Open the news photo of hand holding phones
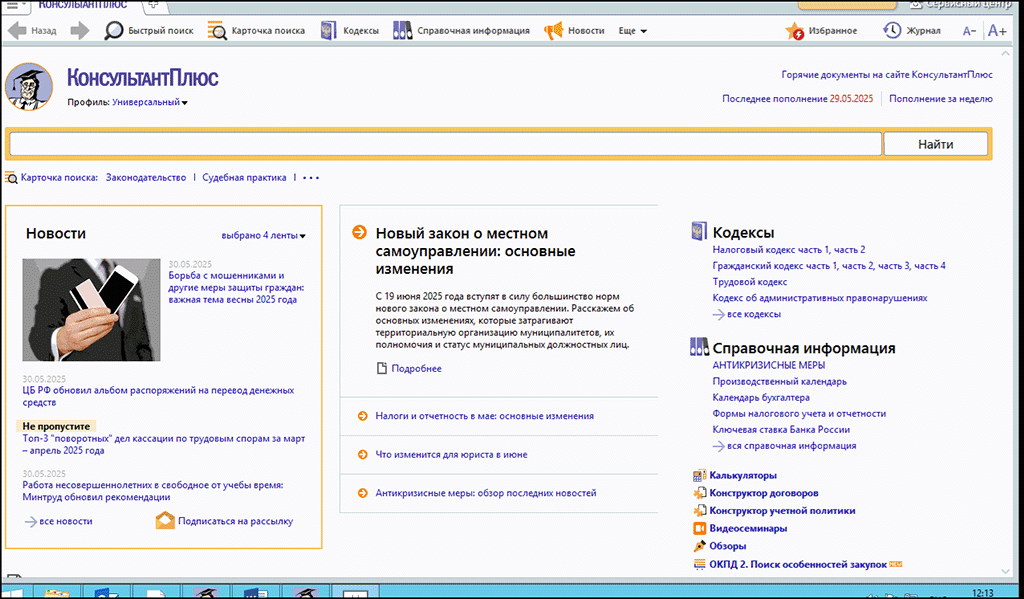This screenshot has width=1024, height=599. click(x=91, y=310)
